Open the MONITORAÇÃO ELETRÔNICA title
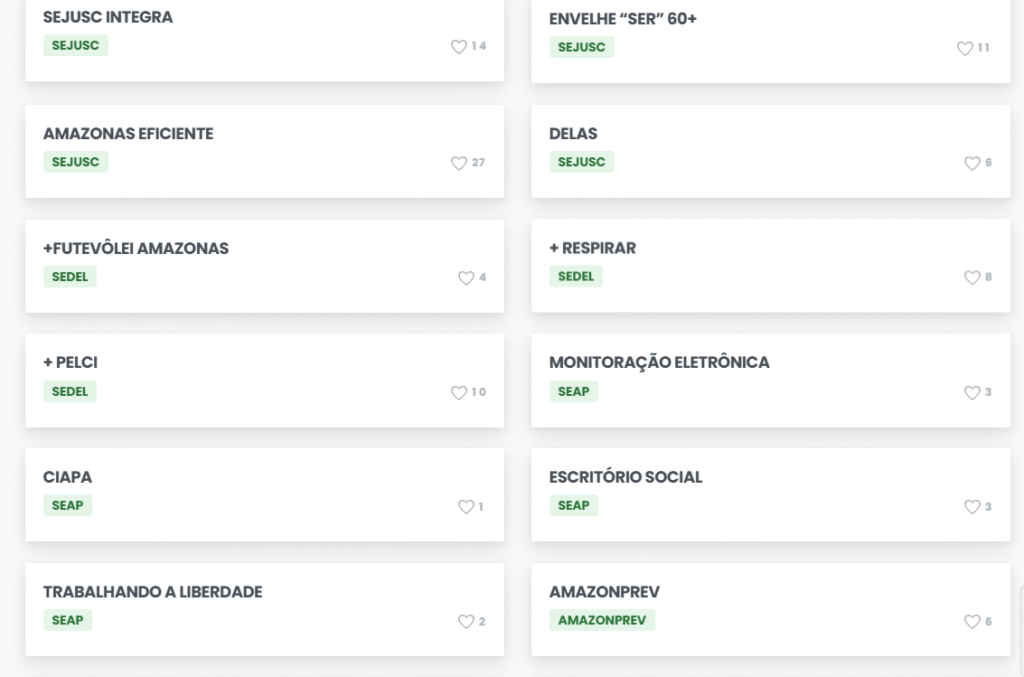The height and width of the screenshot is (677, 1024). point(659,363)
